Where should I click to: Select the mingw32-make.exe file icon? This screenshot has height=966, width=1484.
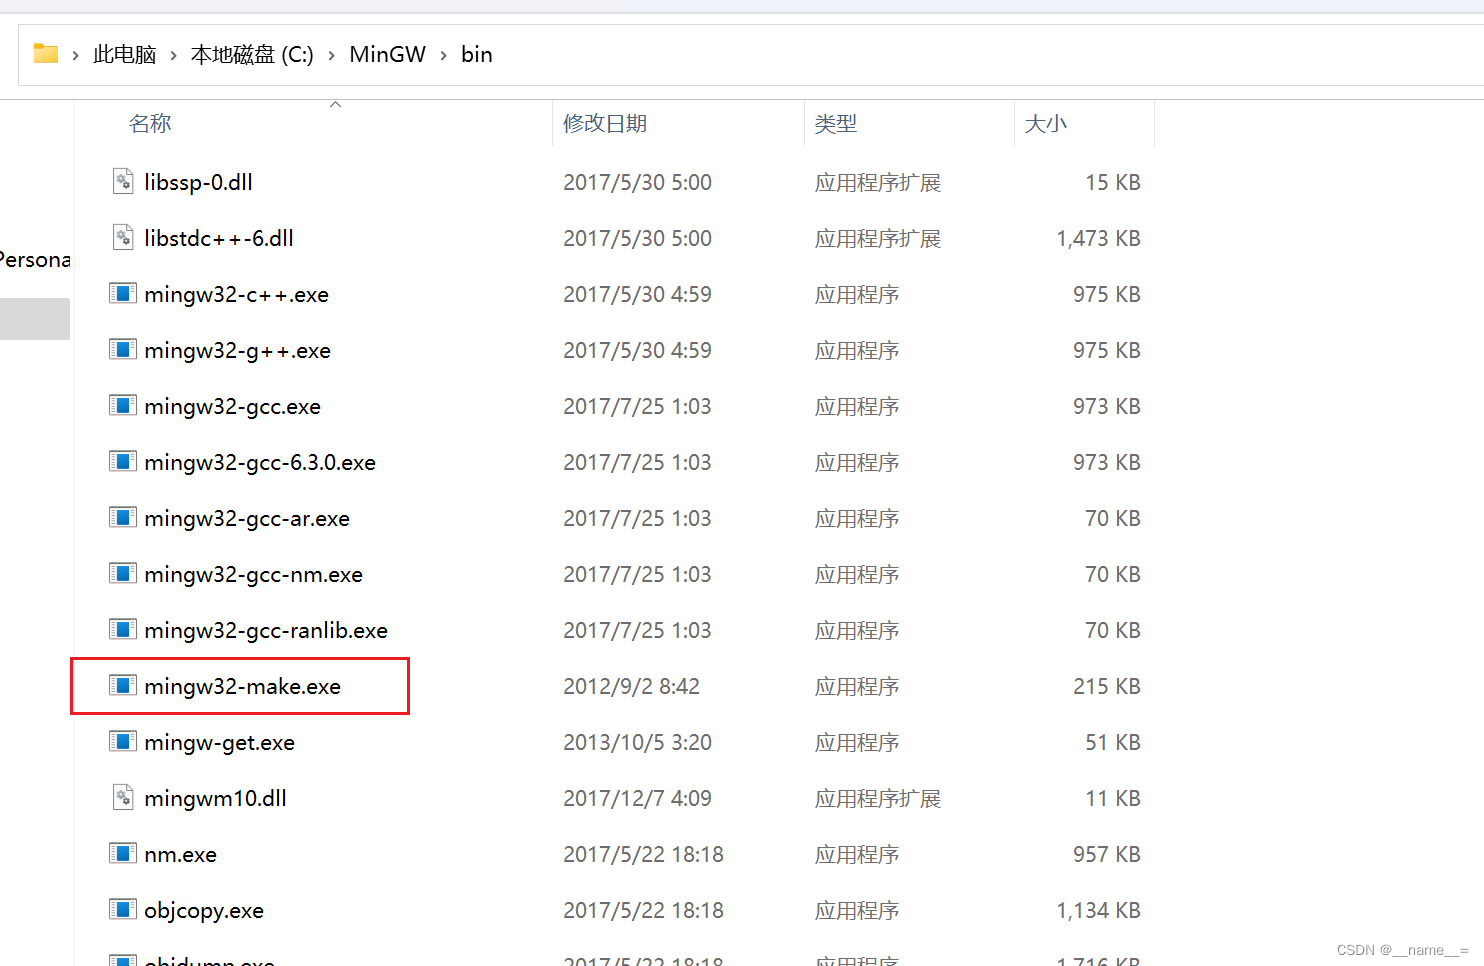122,685
